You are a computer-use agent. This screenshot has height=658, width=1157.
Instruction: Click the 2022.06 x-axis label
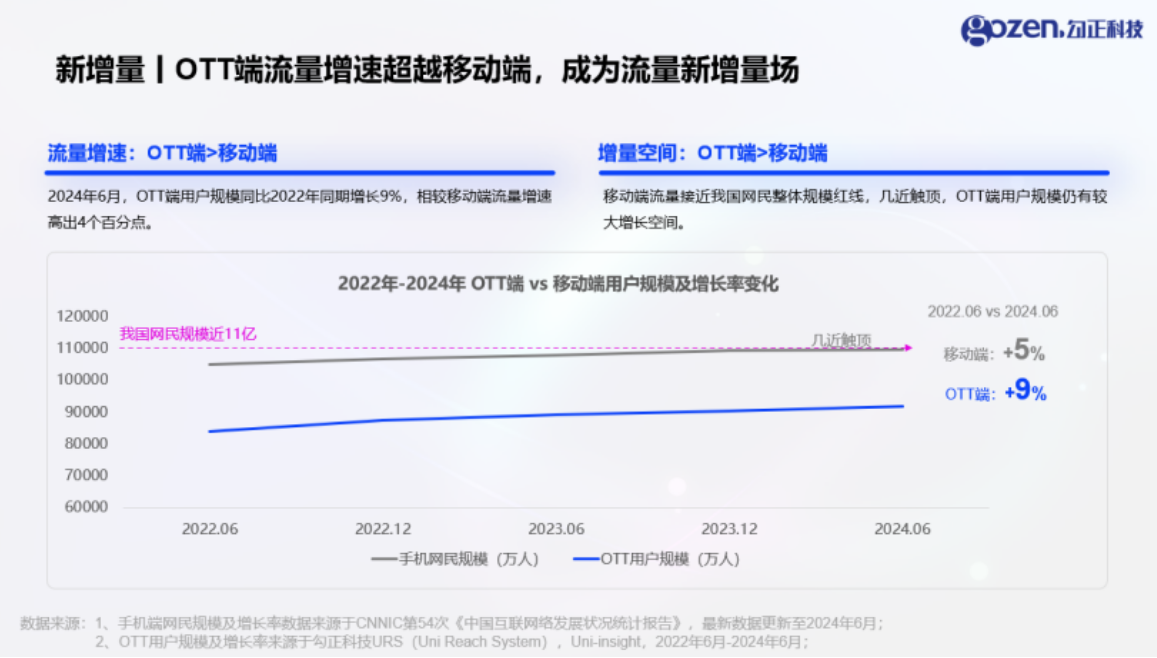(x=210, y=529)
